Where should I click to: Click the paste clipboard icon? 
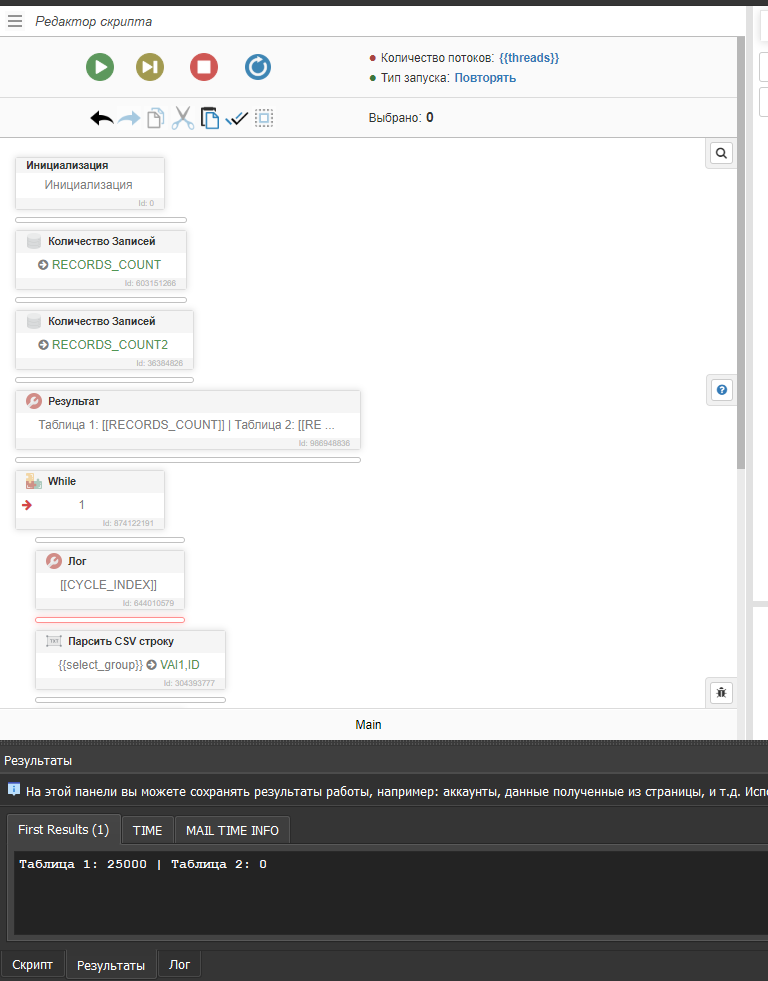pos(210,118)
